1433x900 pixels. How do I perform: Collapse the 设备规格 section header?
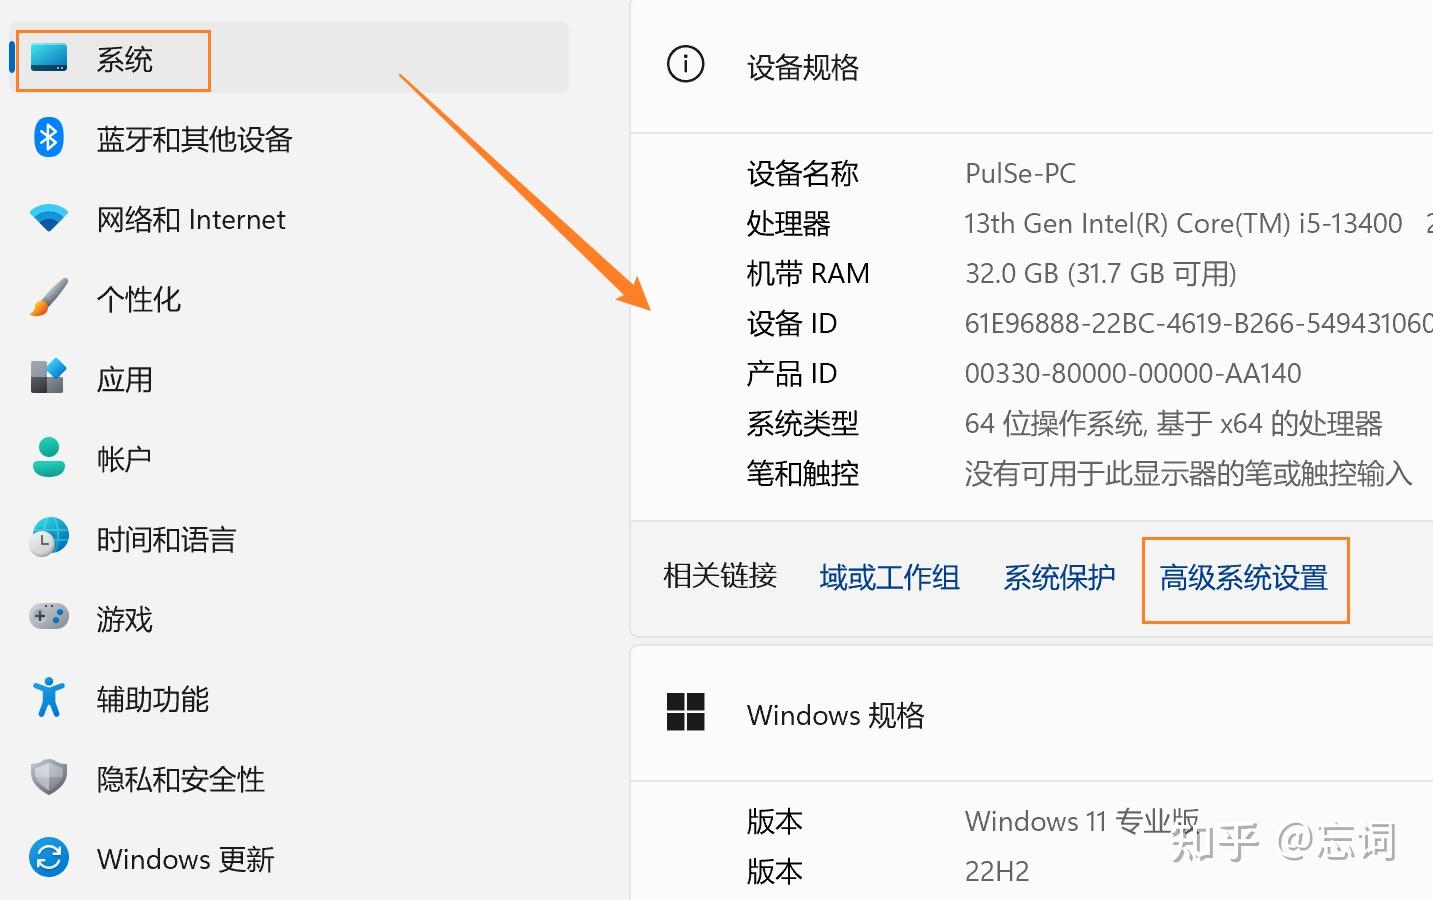point(1032,67)
